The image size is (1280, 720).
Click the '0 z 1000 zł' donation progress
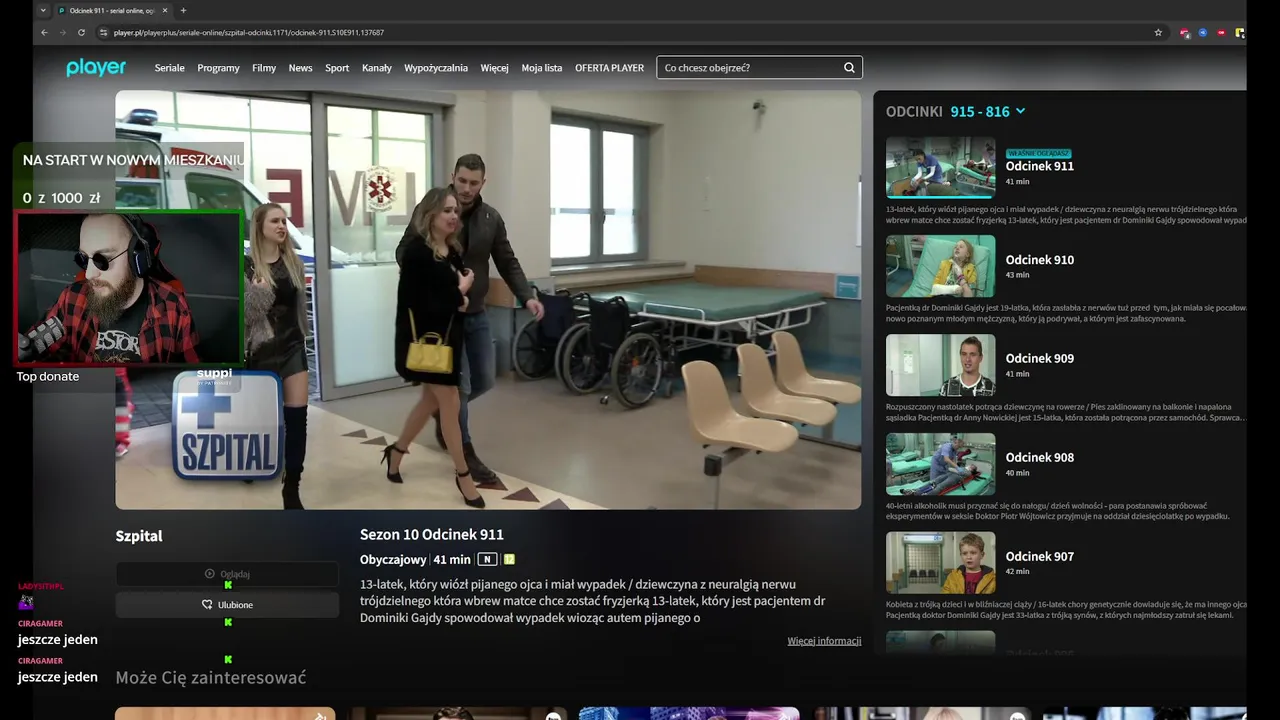[62, 198]
